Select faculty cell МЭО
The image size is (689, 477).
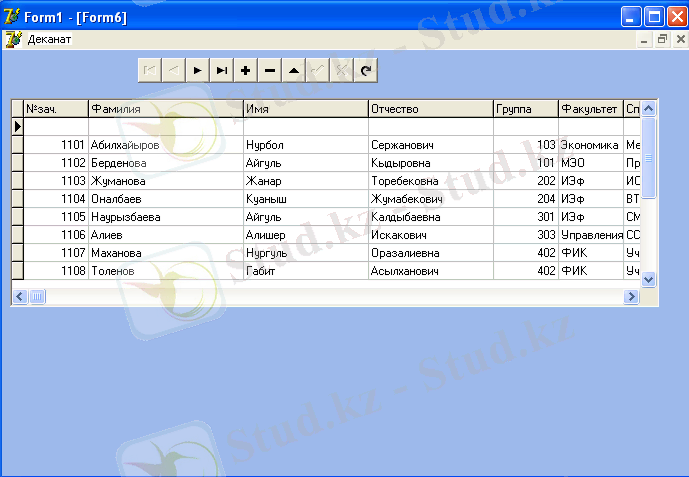tap(591, 163)
